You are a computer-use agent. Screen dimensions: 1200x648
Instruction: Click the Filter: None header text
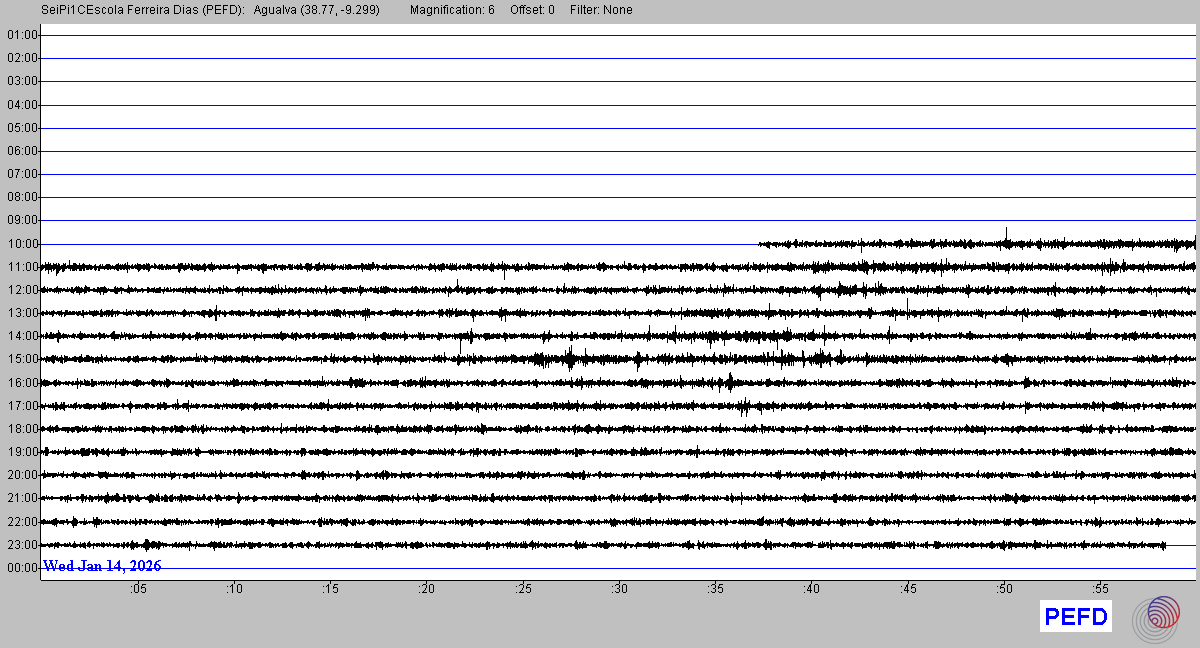(x=601, y=10)
